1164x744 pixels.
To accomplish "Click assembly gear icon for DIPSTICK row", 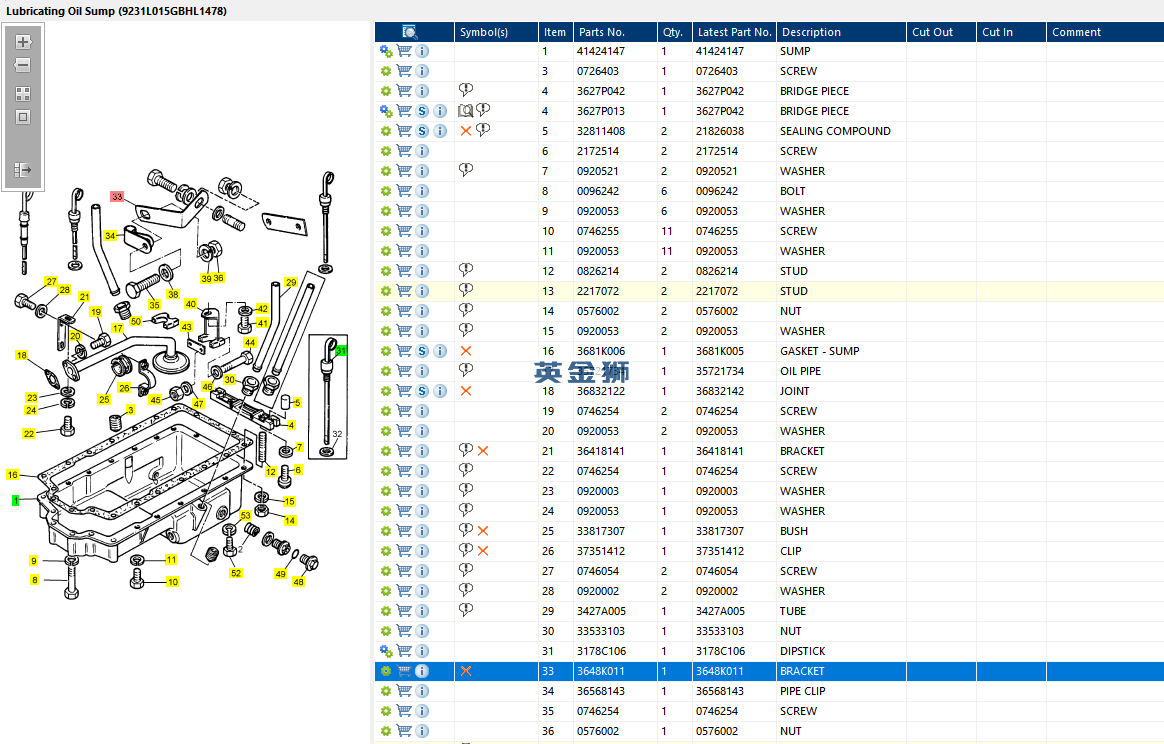I will tap(386, 651).
